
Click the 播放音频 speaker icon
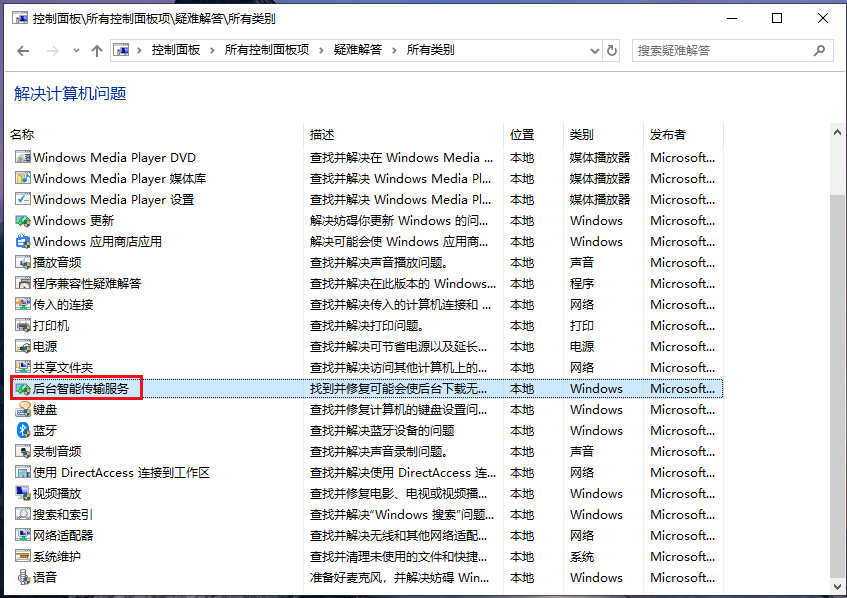23,263
